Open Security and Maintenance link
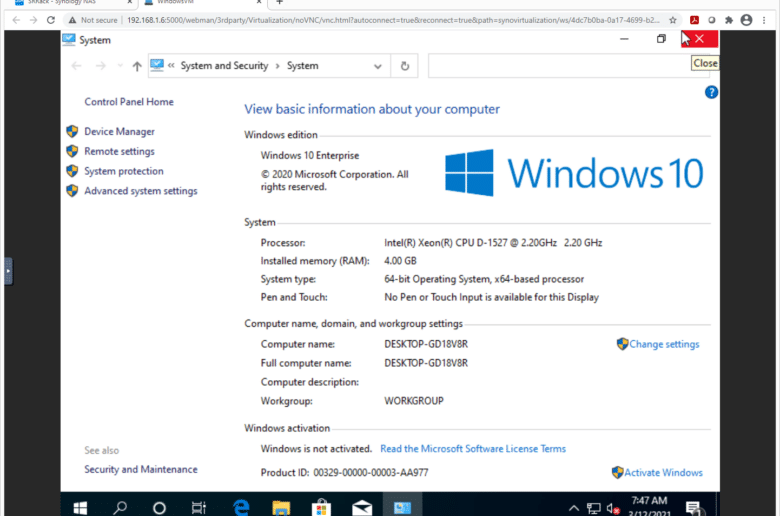780x516 pixels. coord(141,469)
